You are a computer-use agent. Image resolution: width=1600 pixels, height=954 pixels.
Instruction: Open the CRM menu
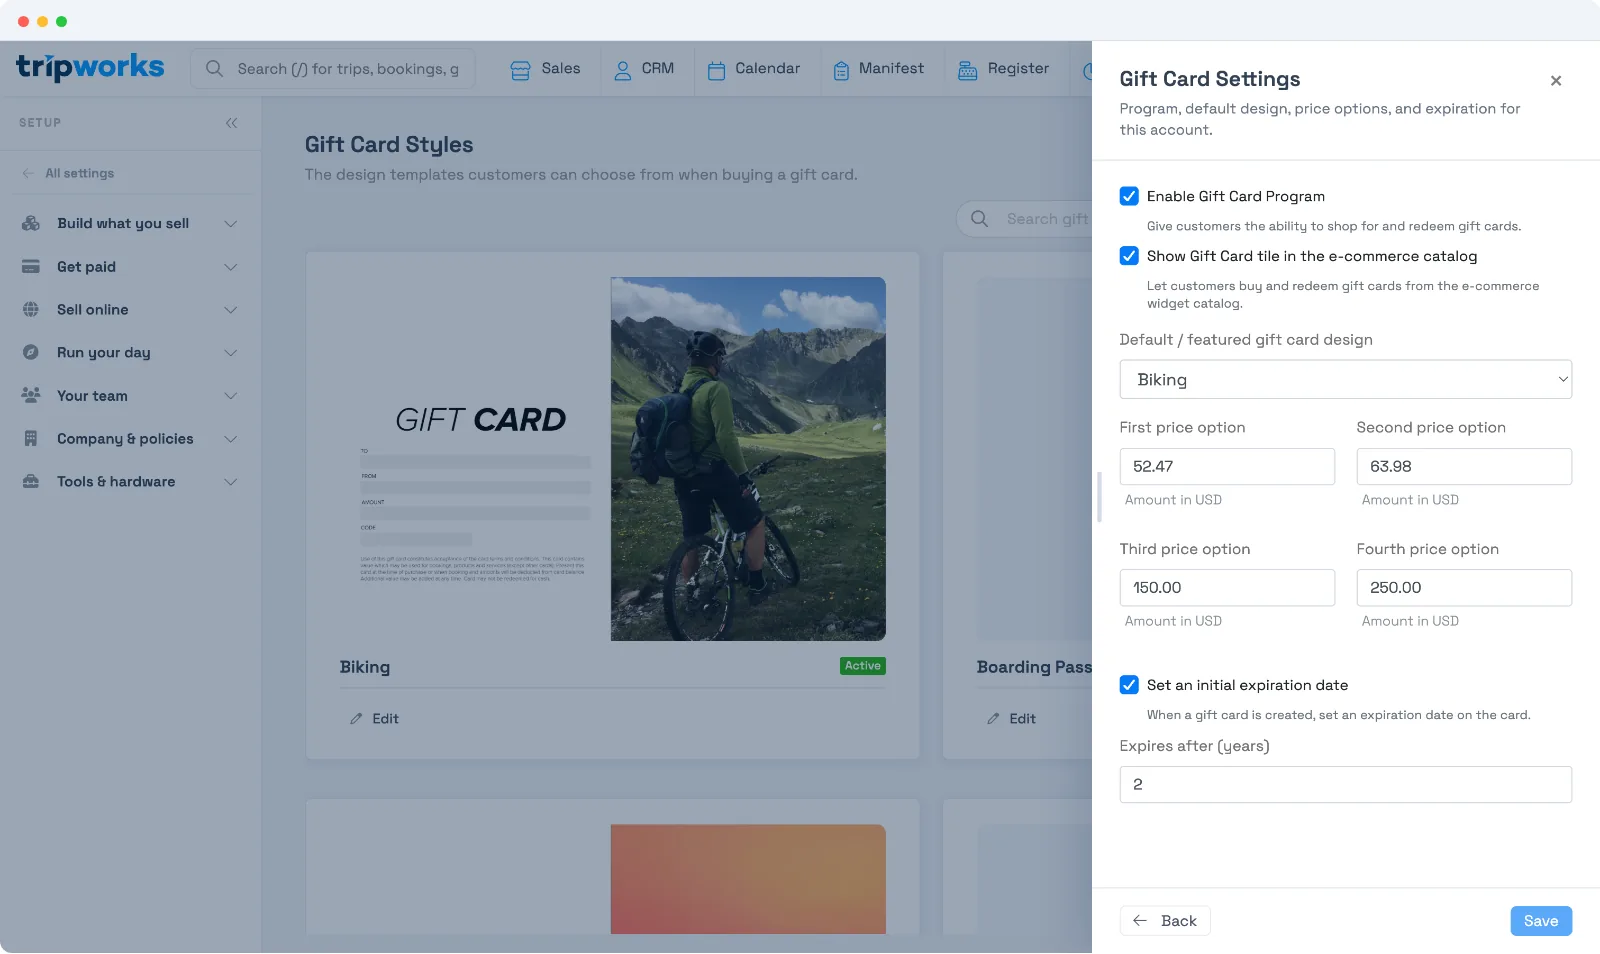tap(644, 69)
